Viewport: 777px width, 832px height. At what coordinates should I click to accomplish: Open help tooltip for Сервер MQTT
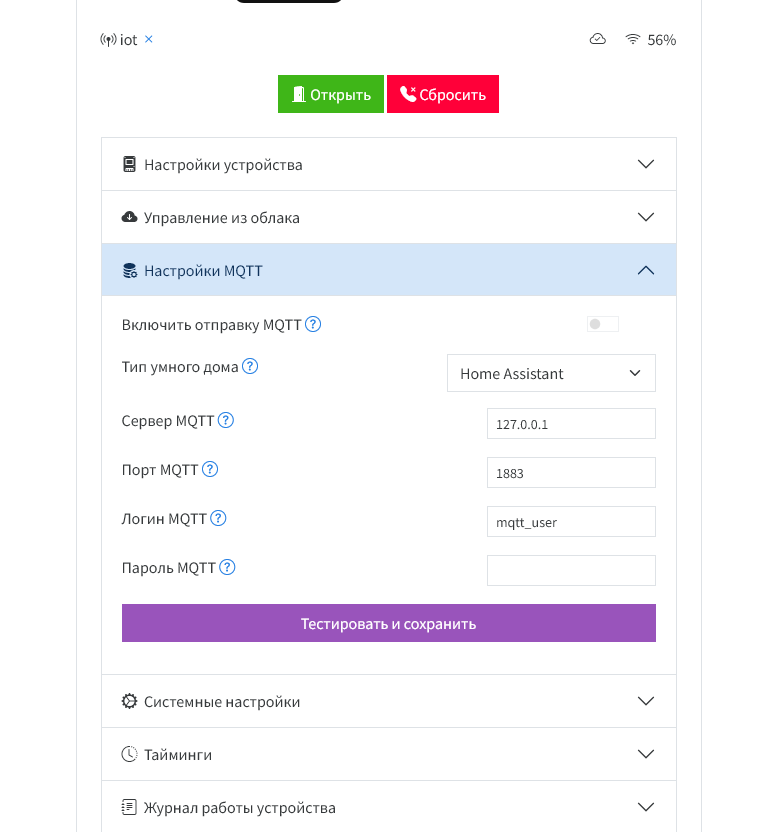point(226,420)
